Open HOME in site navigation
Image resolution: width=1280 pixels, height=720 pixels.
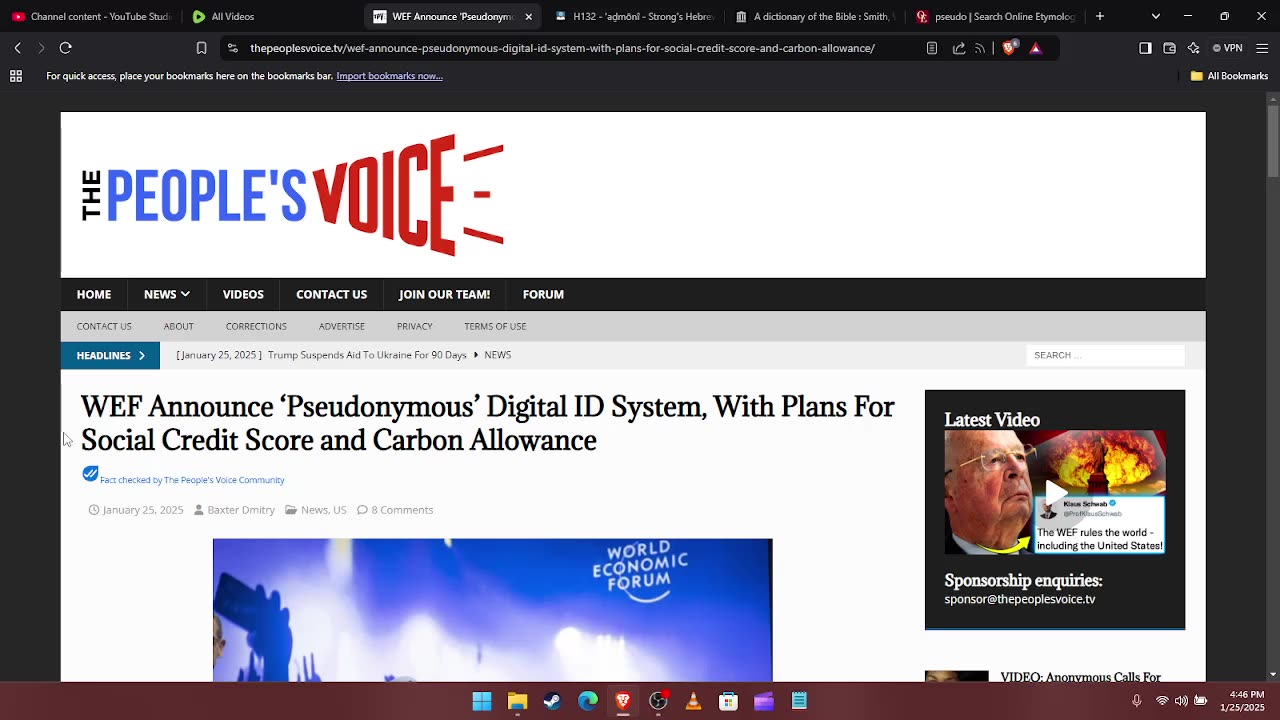94,294
